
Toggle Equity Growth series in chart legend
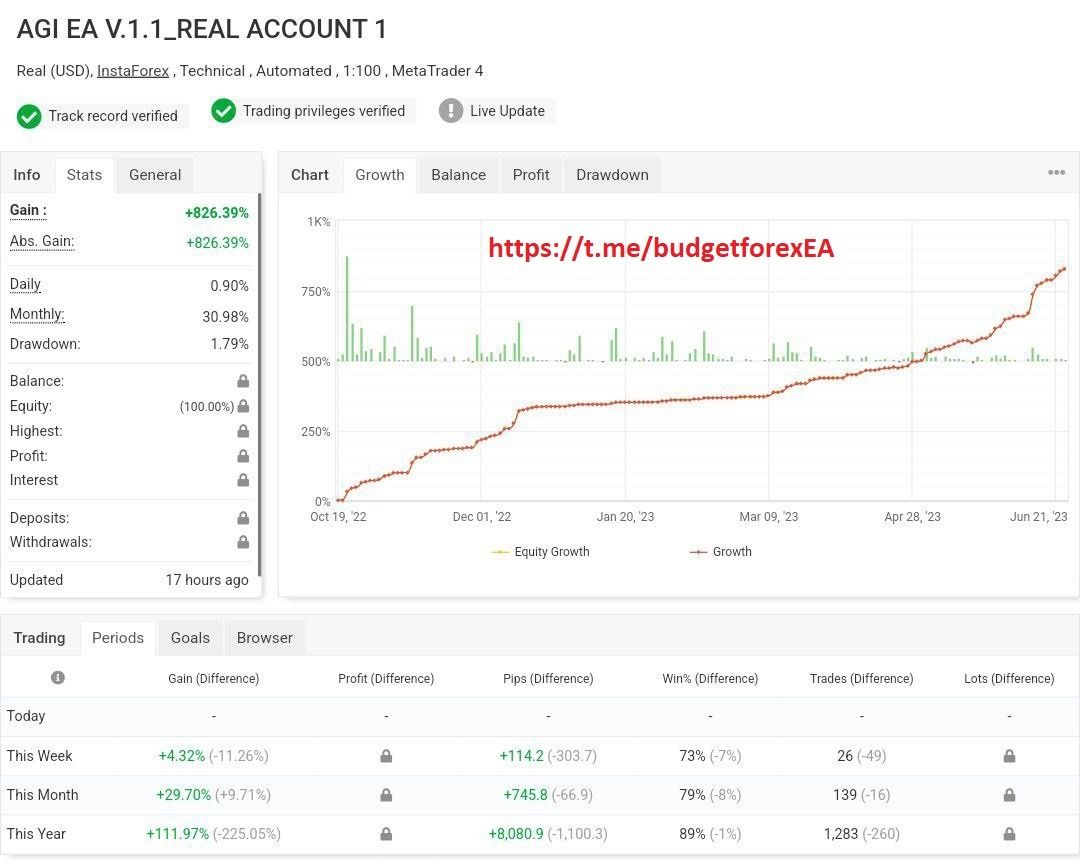541,552
